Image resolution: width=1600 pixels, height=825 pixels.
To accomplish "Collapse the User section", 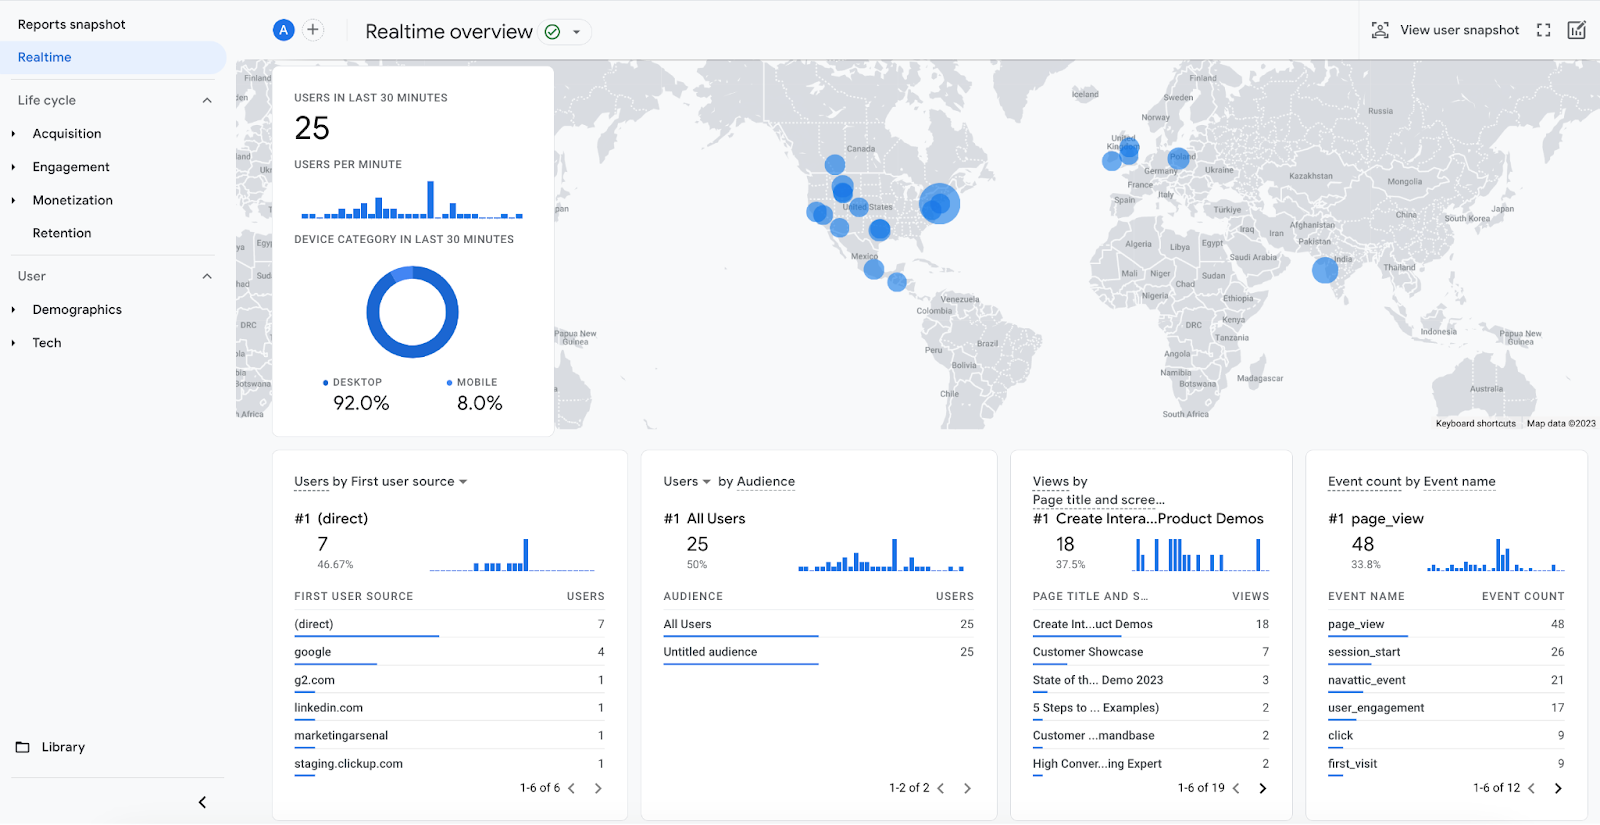I will (x=207, y=276).
